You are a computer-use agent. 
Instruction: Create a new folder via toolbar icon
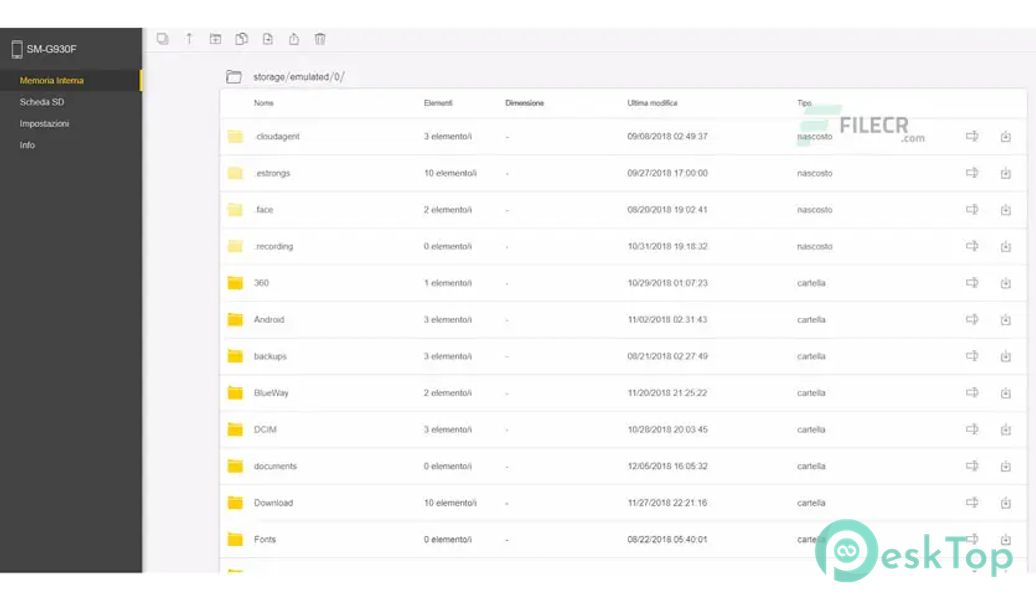[215, 39]
